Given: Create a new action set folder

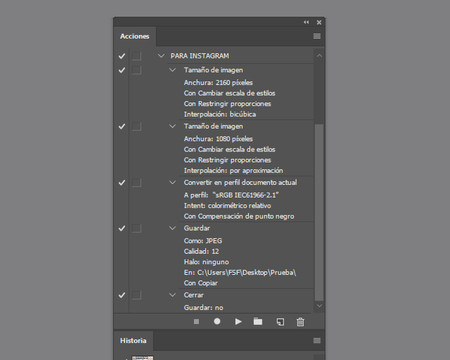Looking at the screenshot, I should pyautogui.click(x=258, y=321).
